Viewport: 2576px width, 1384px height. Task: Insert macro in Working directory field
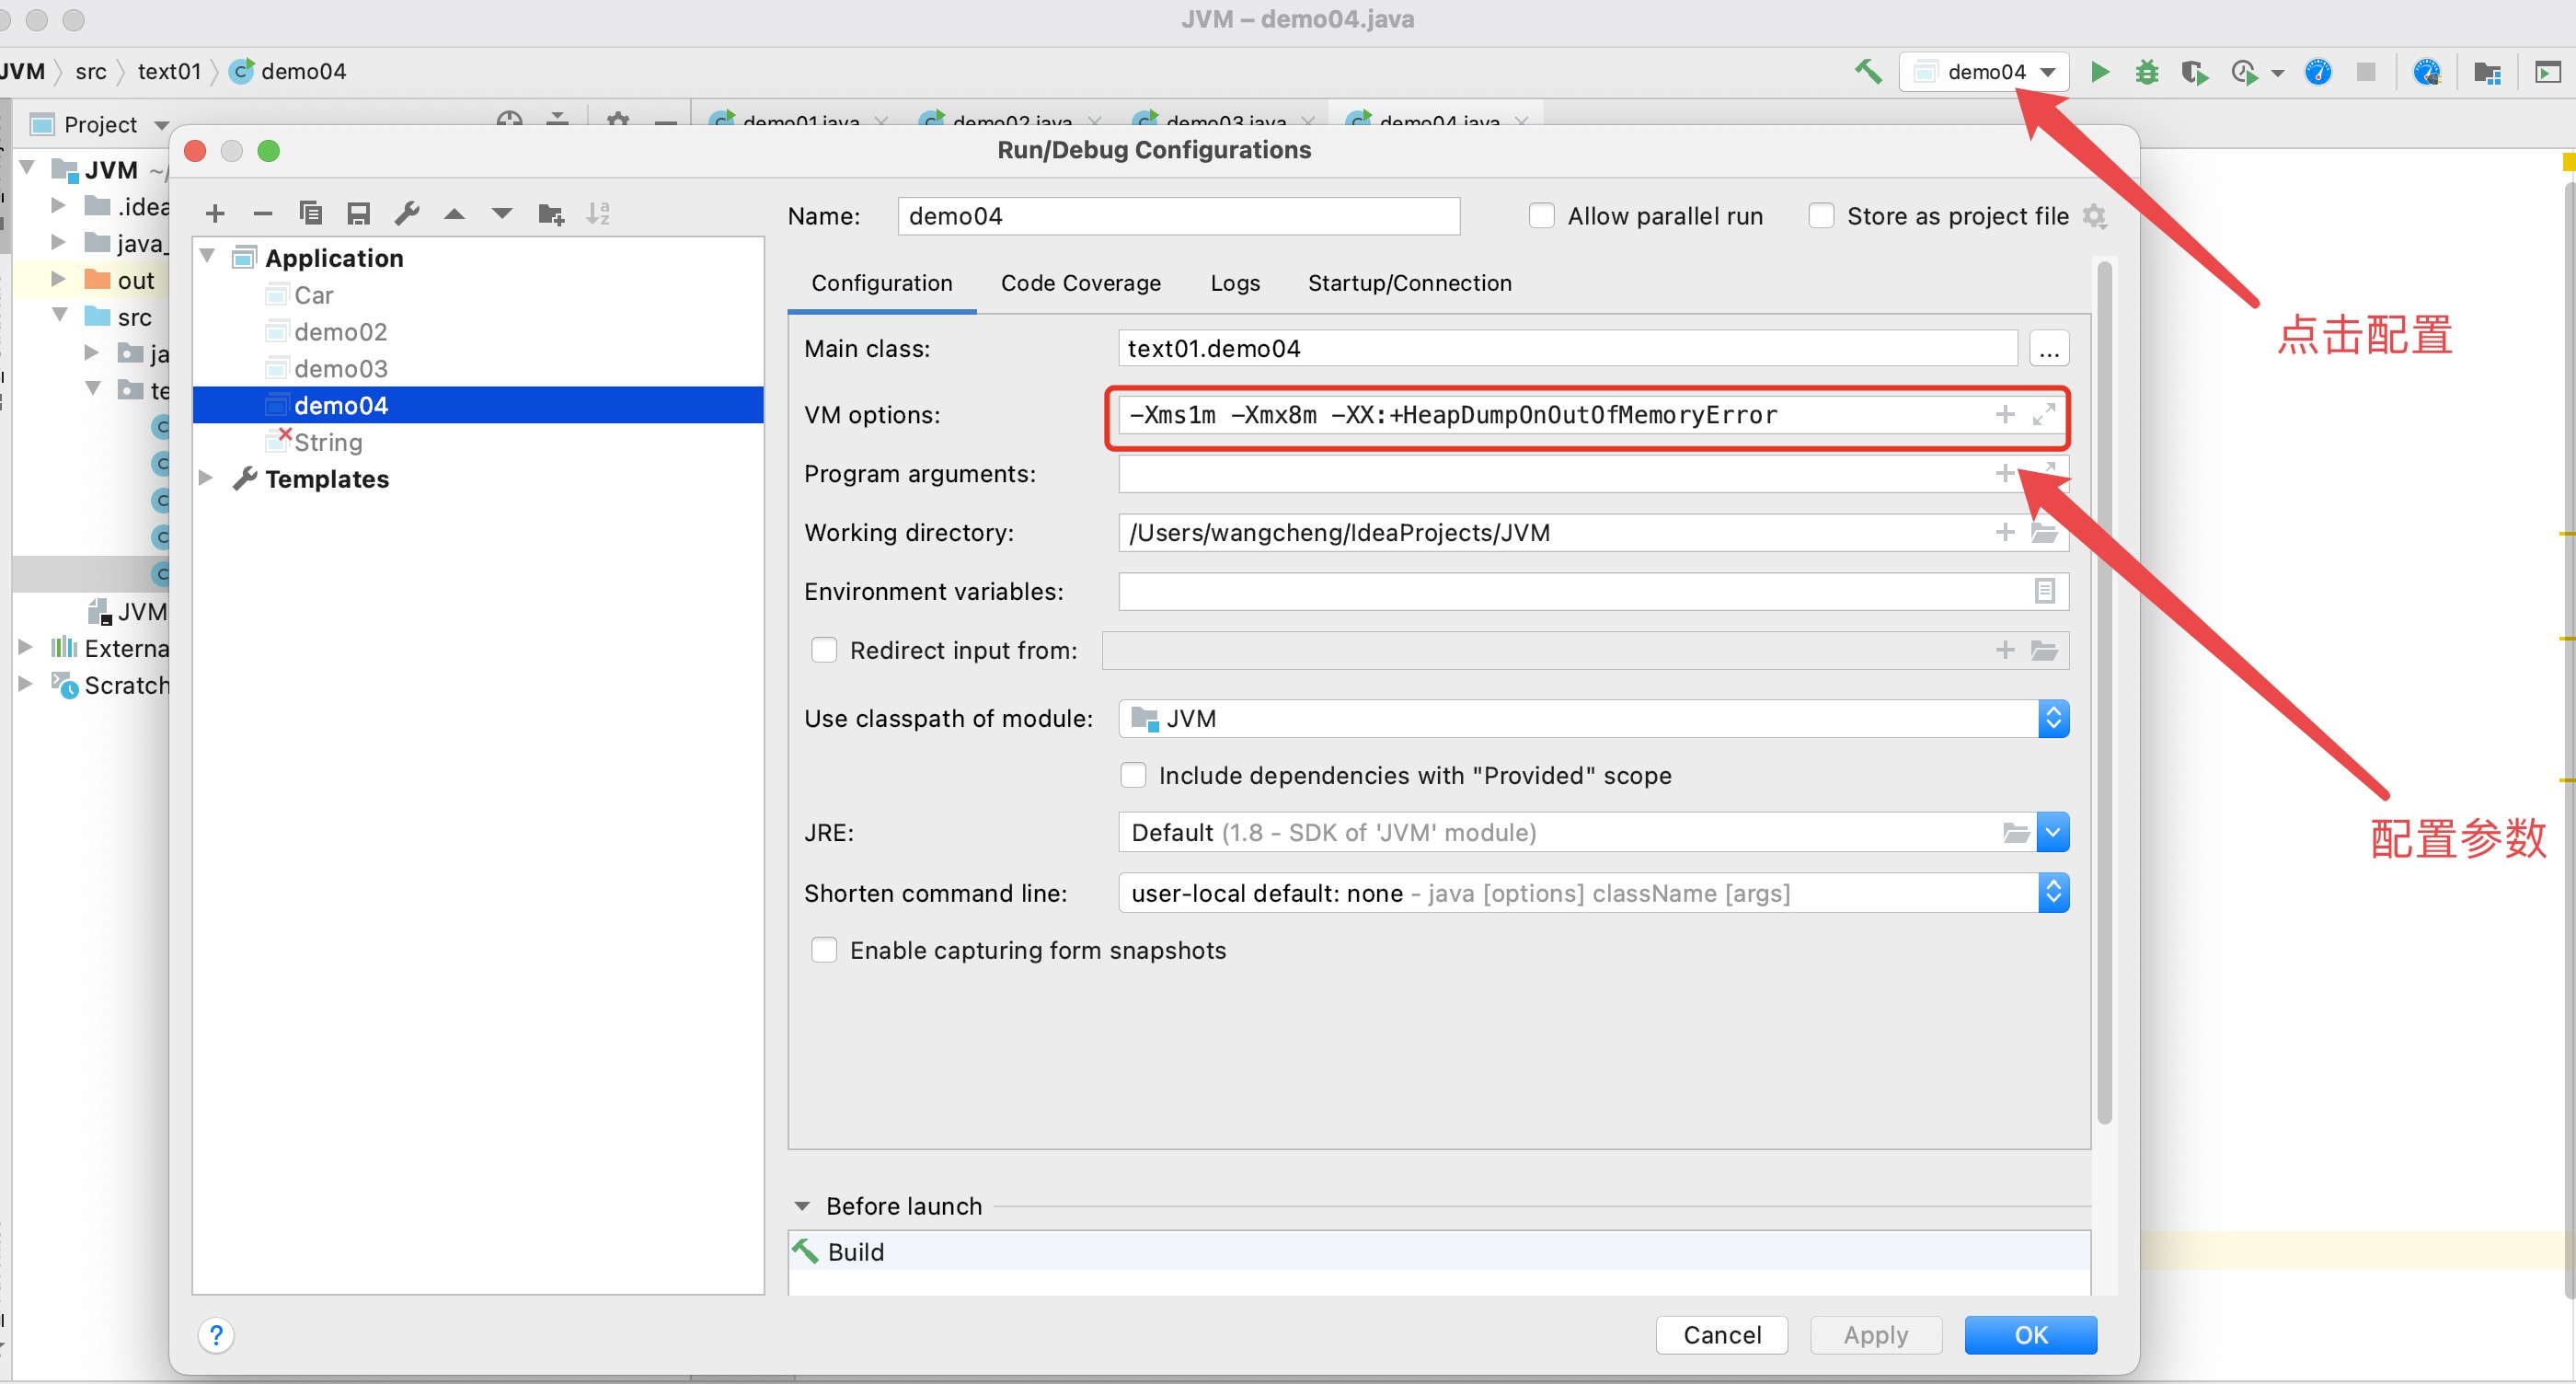click(2005, 532)
